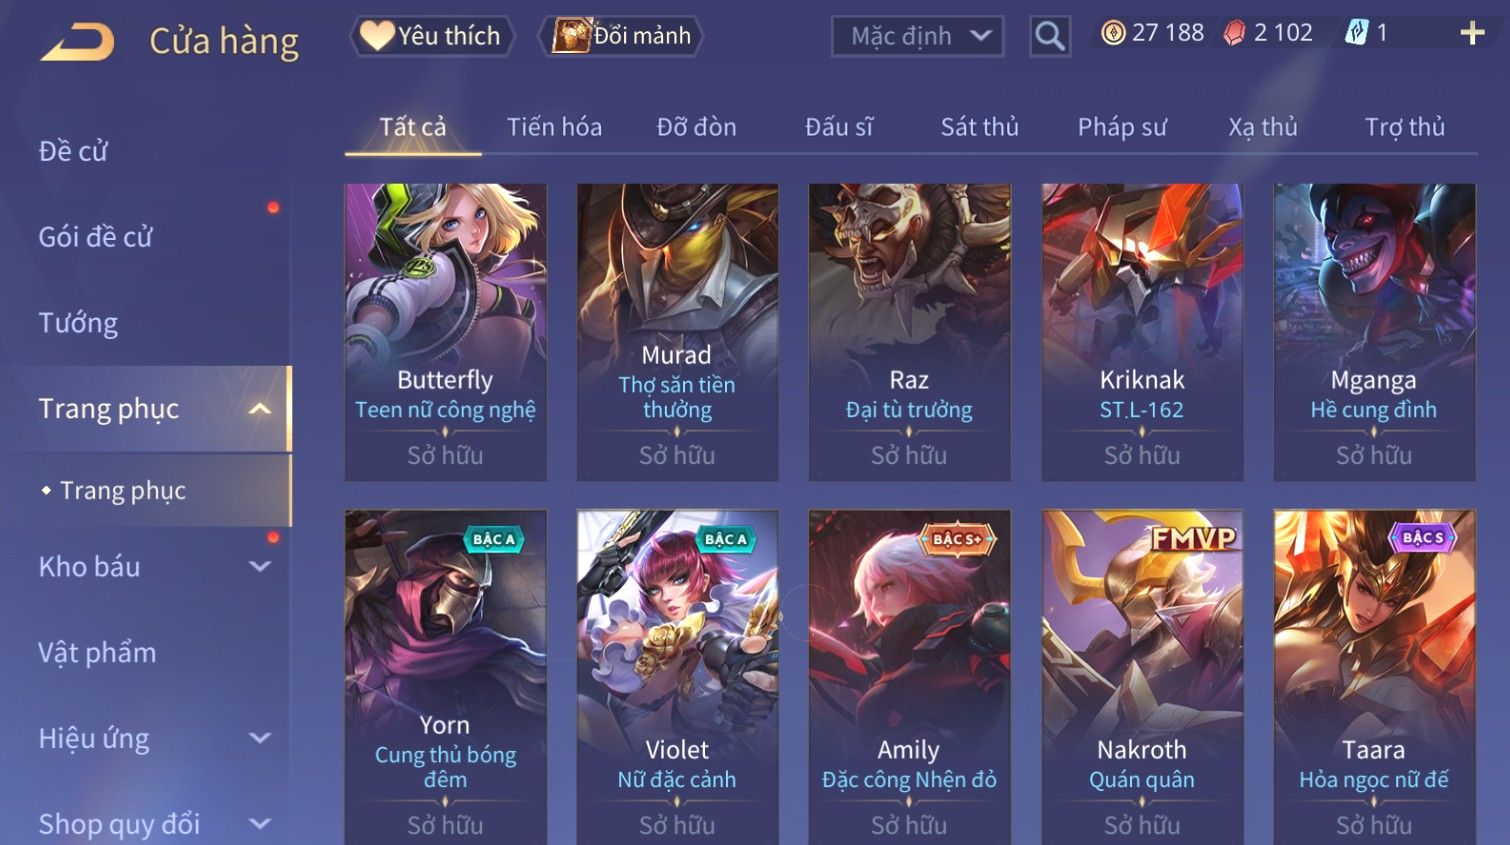This screenshot has height=845, width=1510.
Task: Select Butterfly Teen nữ công nghệ skin card
Action: (446, 332)
